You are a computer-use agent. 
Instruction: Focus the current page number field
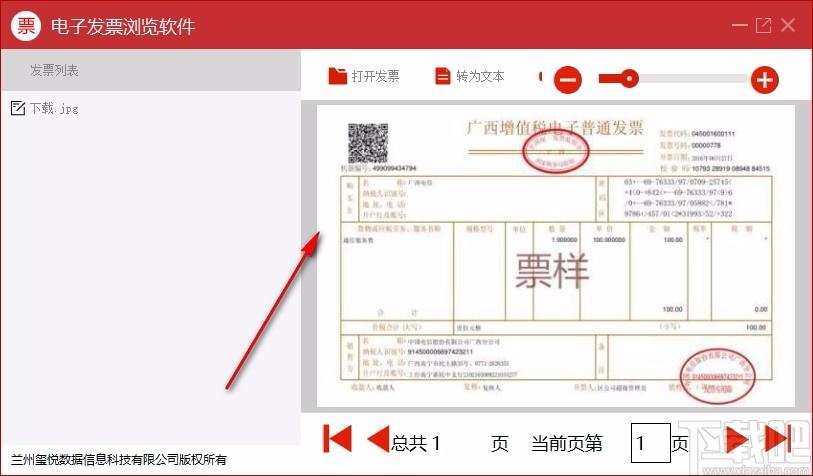click(651, 443)
